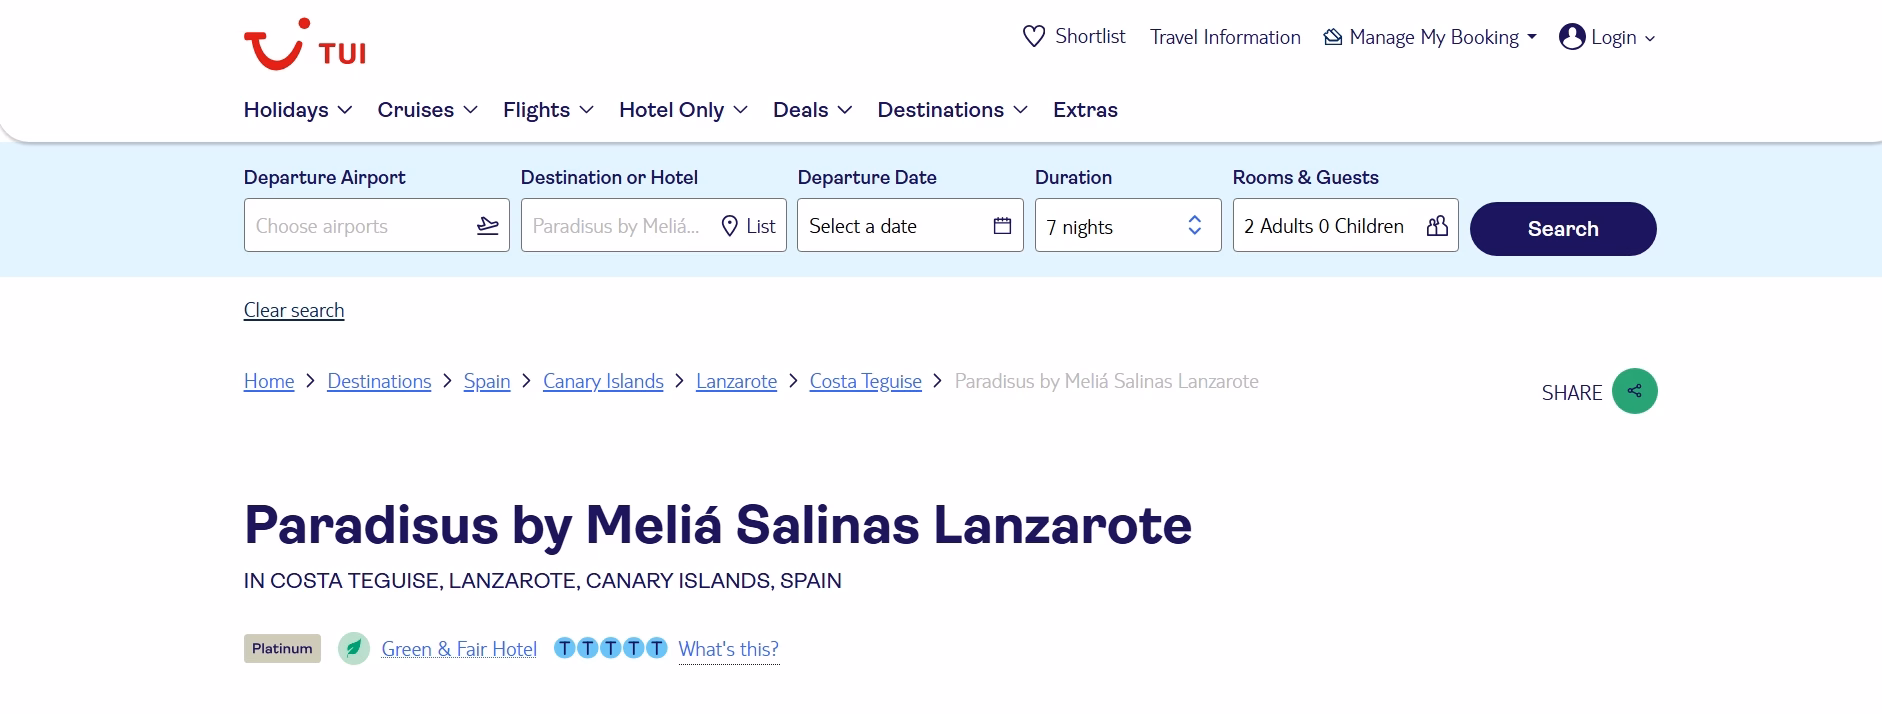Click the Clear search link
Screen dimensions: 1882x714
294,311
